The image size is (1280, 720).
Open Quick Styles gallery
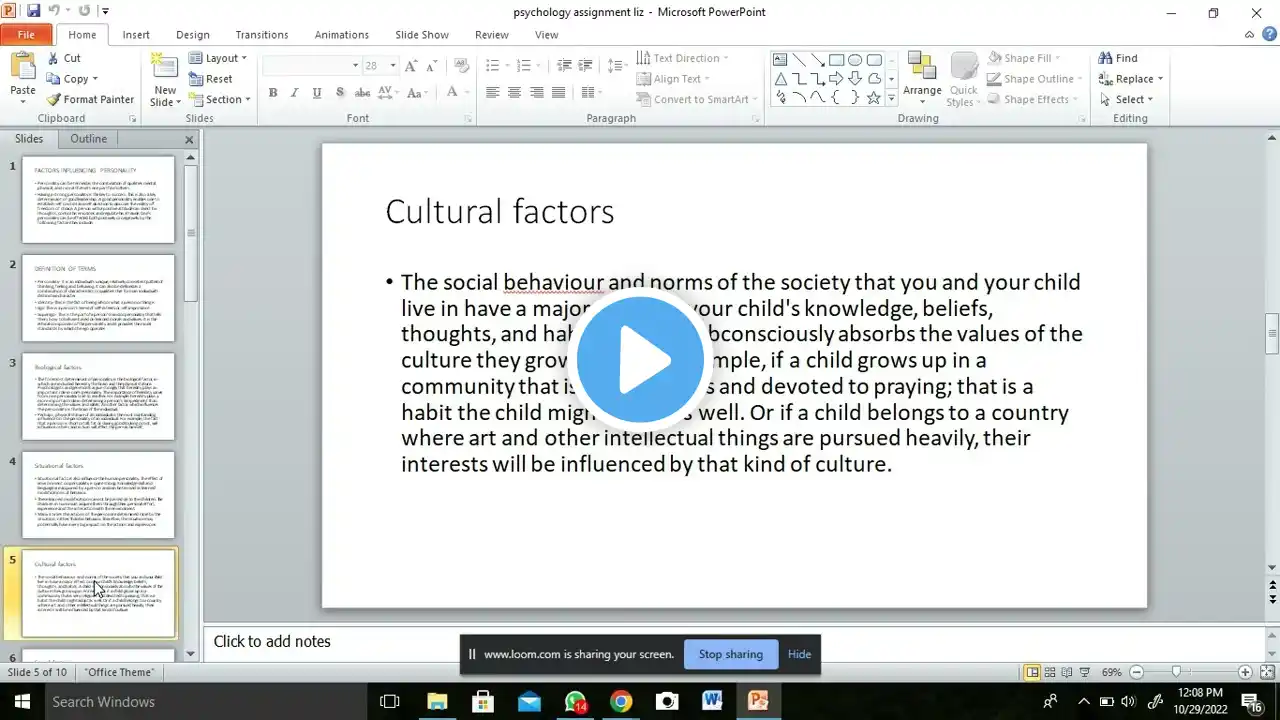963,80
